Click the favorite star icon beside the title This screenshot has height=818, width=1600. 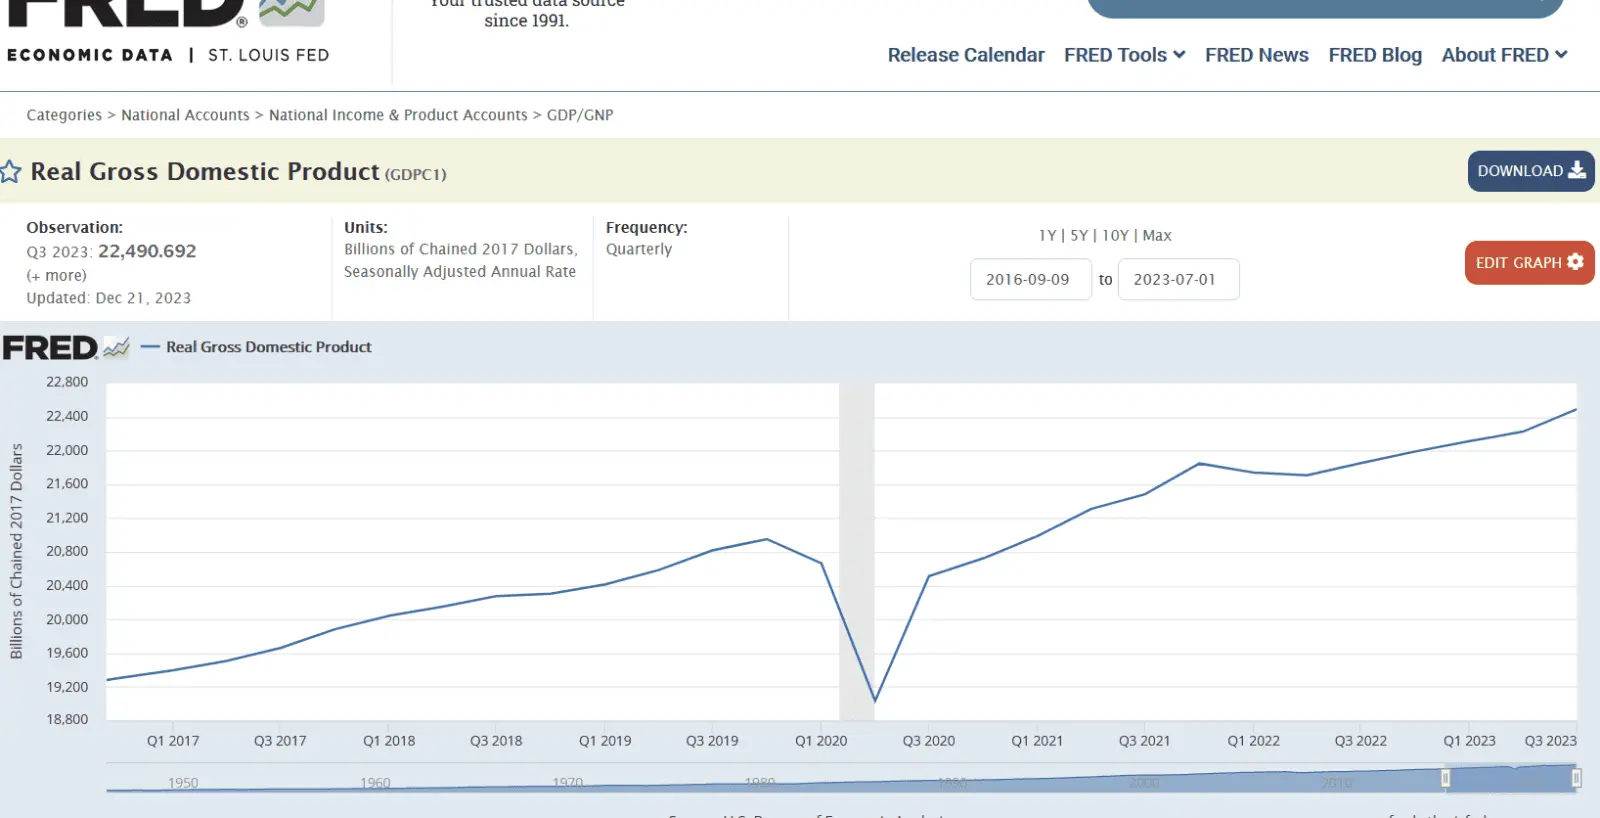11,172
